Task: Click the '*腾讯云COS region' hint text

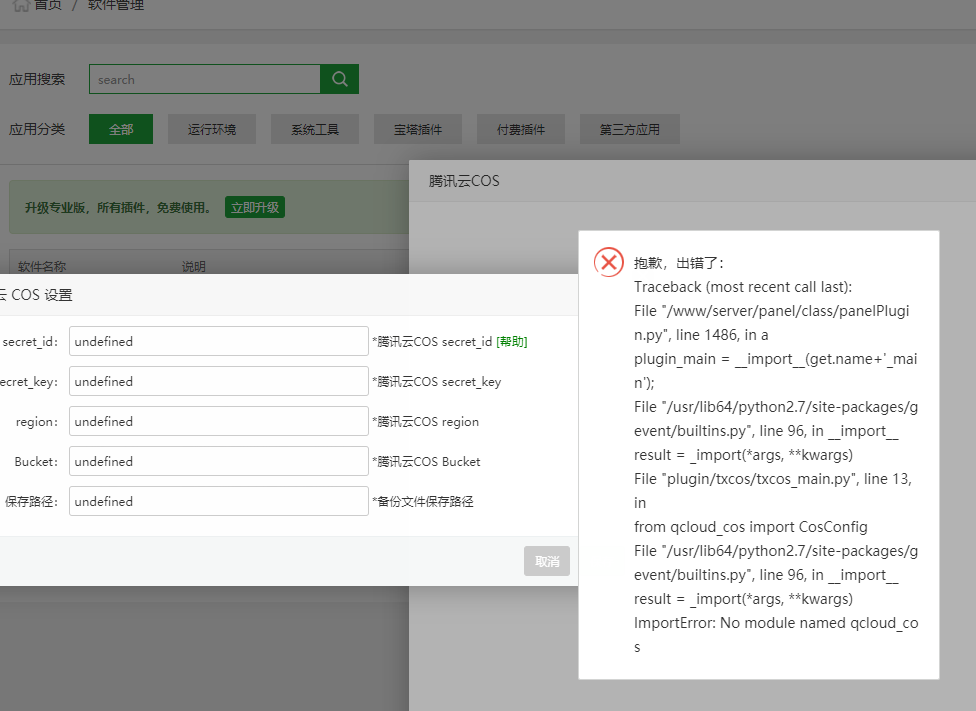Action: point(426,421)
